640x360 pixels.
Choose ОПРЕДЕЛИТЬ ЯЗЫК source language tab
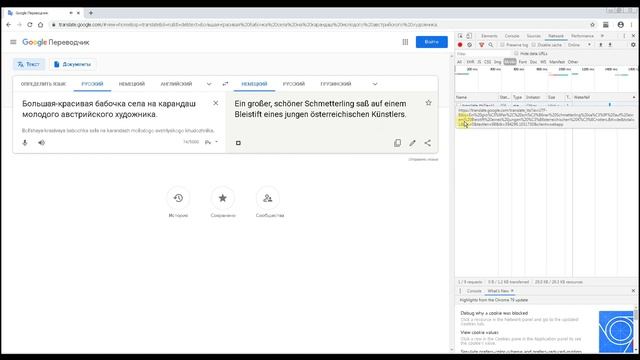pyautogui.click(x=43, y=84)
